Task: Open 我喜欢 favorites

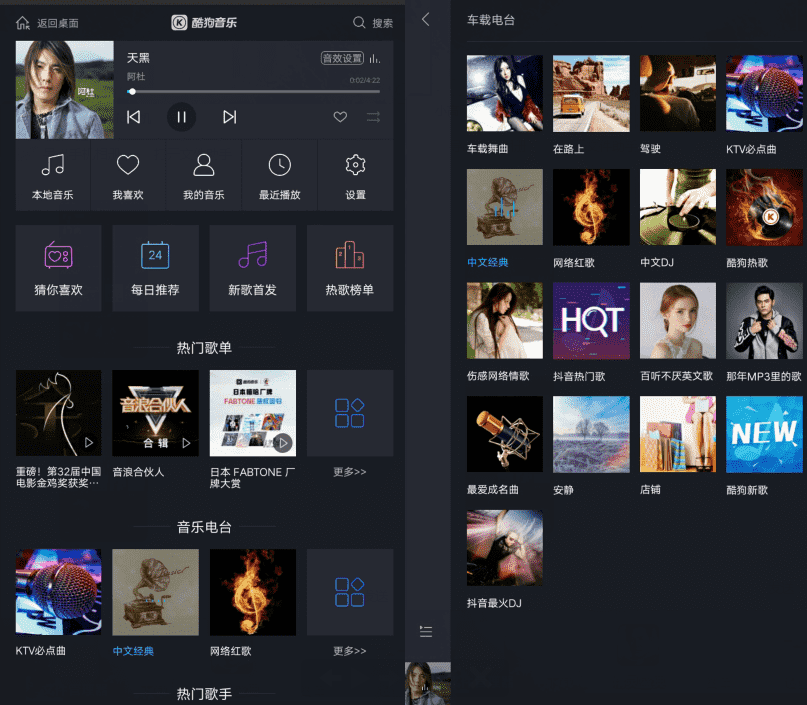Action: point(128,175)
